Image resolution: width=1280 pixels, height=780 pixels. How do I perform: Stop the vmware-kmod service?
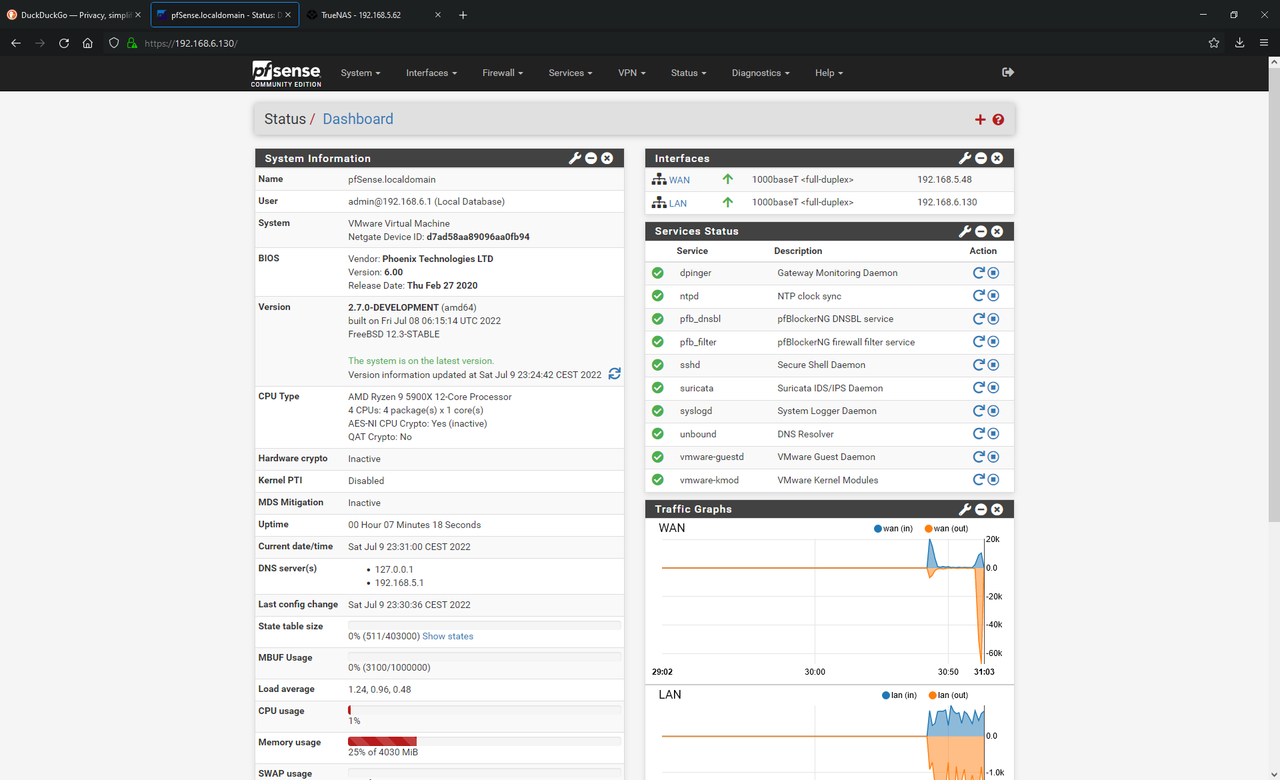point(993,480)
